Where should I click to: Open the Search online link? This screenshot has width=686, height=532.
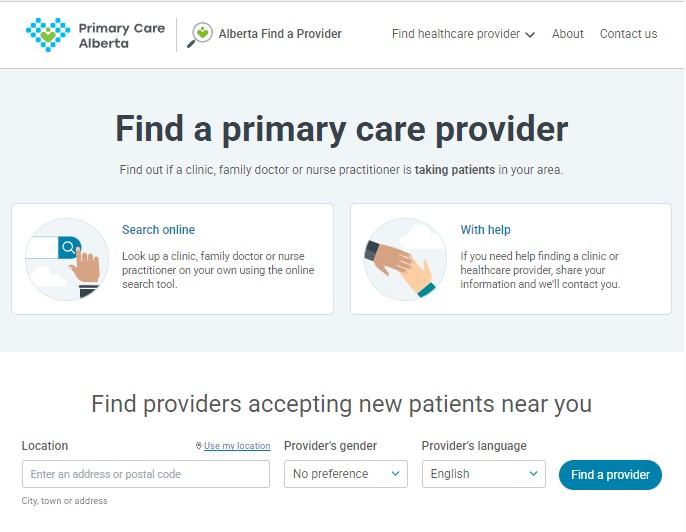(158, 230)
